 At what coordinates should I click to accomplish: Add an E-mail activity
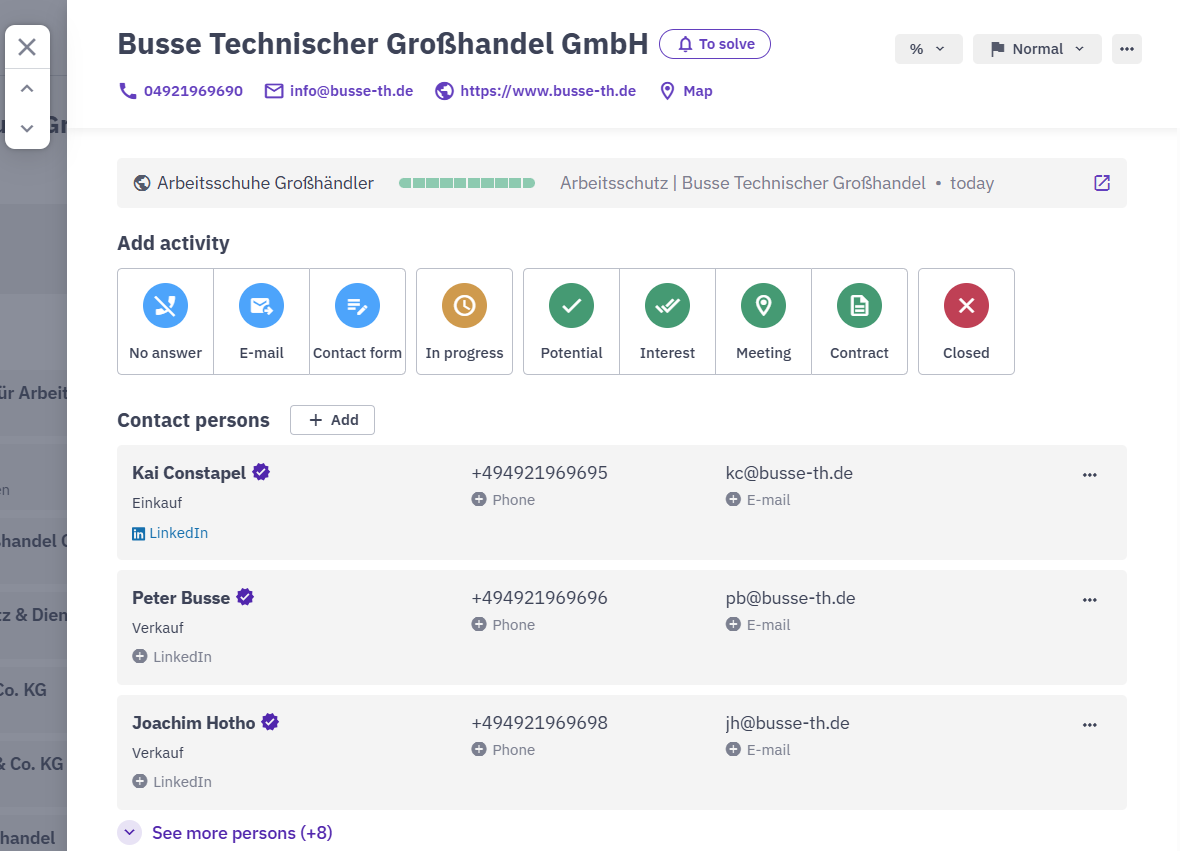point(261,321)
